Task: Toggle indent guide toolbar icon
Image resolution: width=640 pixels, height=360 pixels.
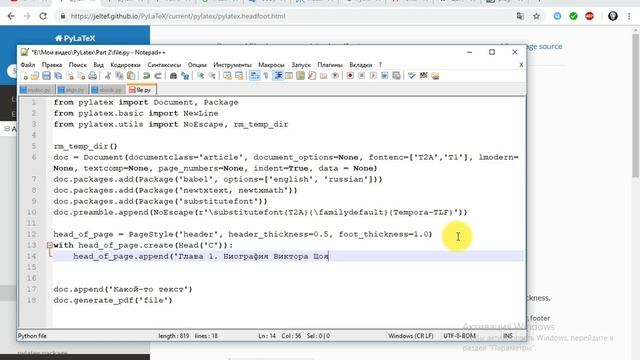Action: [x=278, y=76]
